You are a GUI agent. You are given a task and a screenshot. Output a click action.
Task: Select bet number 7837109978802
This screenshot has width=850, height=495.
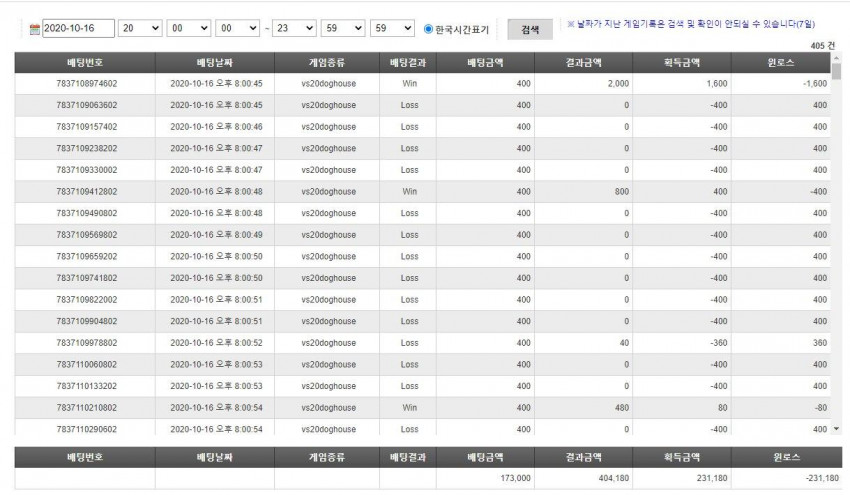(87, 343)
